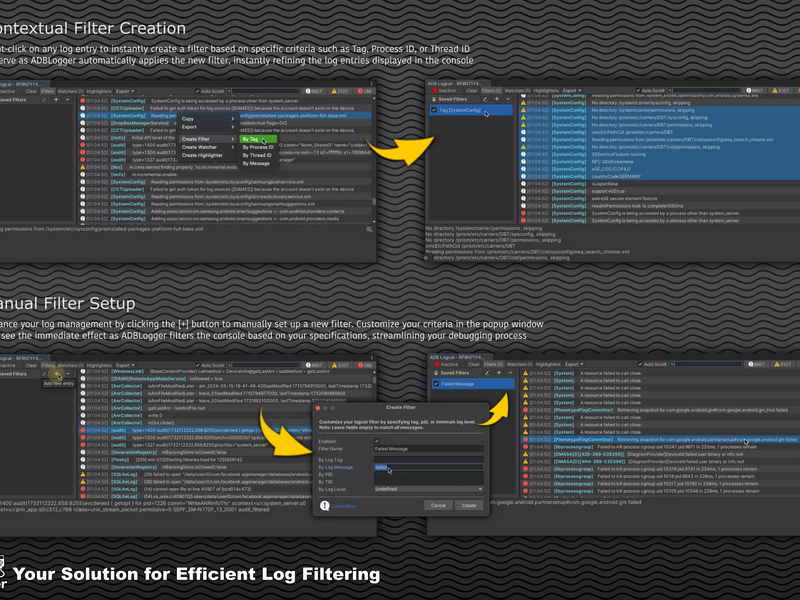The image size is (800, 600).
Task: Switch to Watchers (1) tab in the SystemConfig filter window
Action: (517, 90)
